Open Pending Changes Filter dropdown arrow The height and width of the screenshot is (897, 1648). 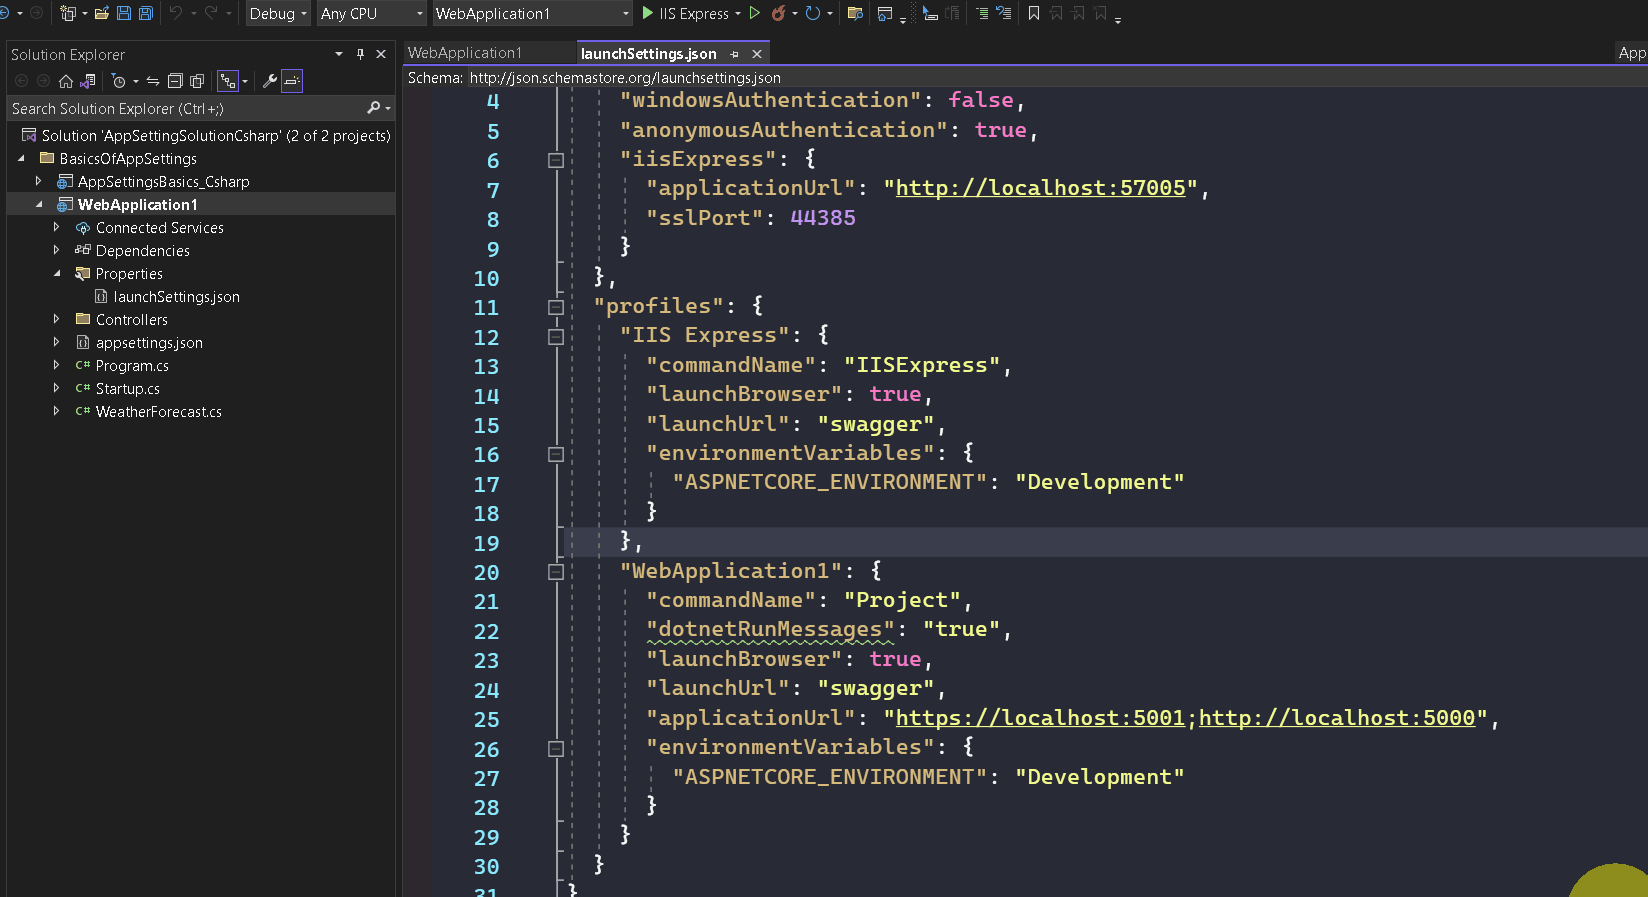[x=135, y=81]
